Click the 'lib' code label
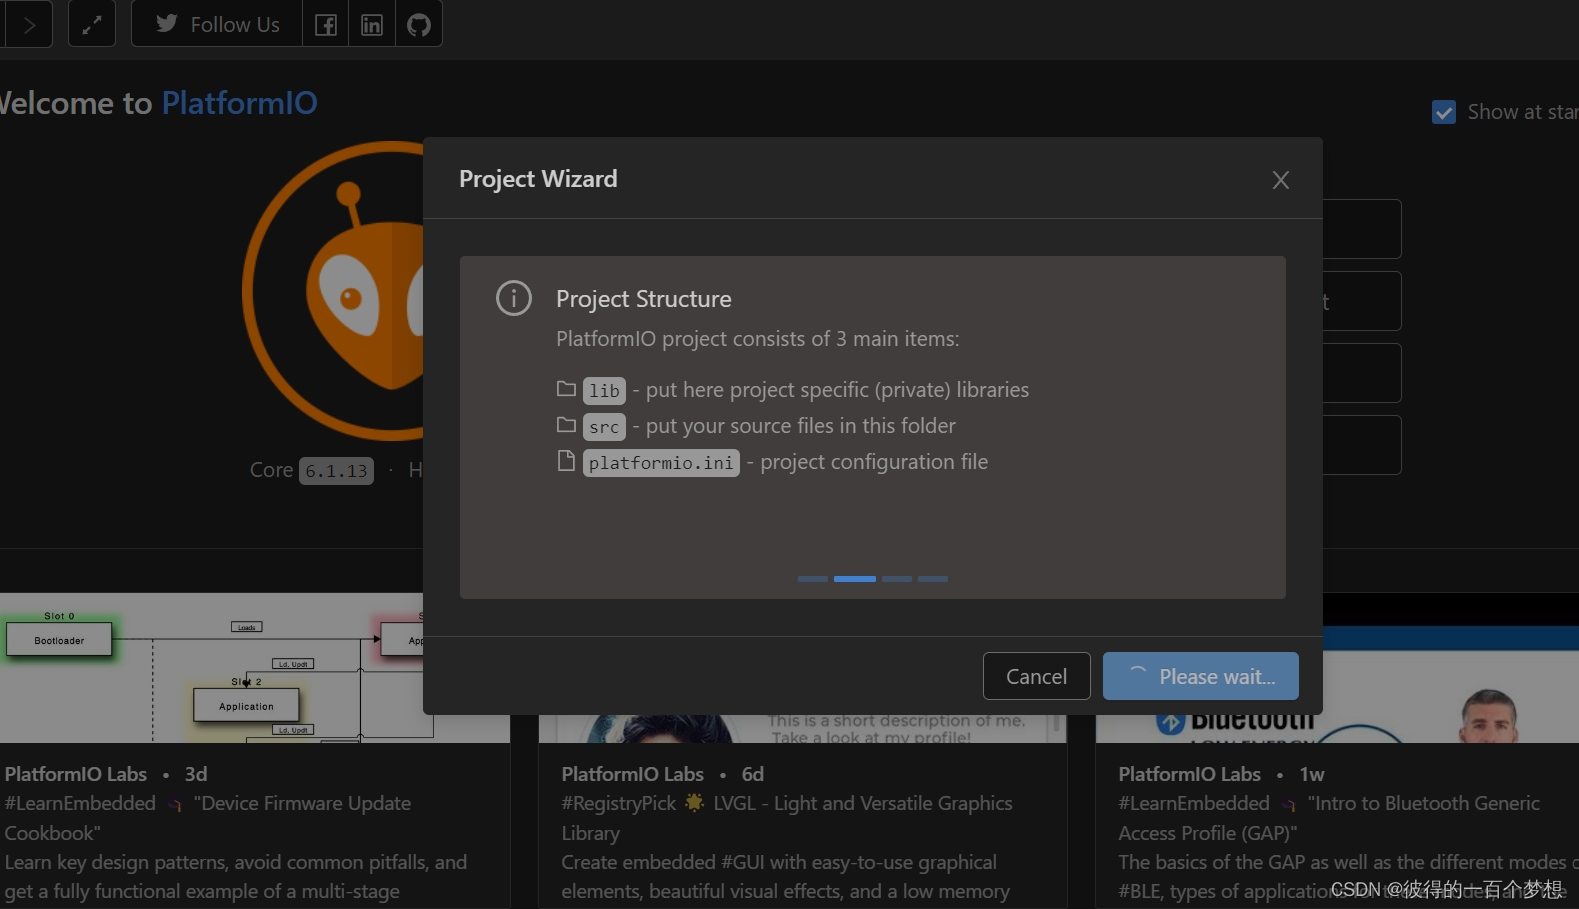Screen dimensions: 1579x909 (604, 391)
